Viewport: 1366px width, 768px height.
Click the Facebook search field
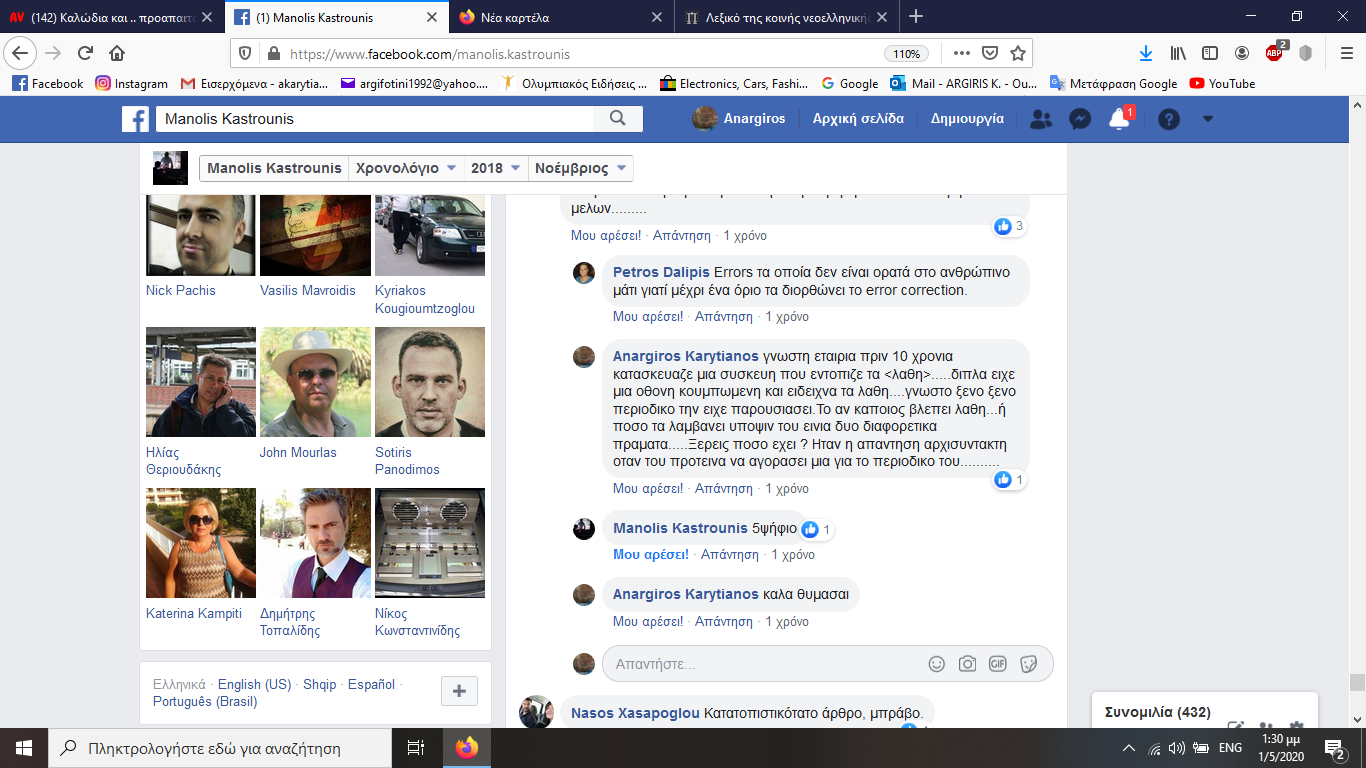click(x=375, y=119)
